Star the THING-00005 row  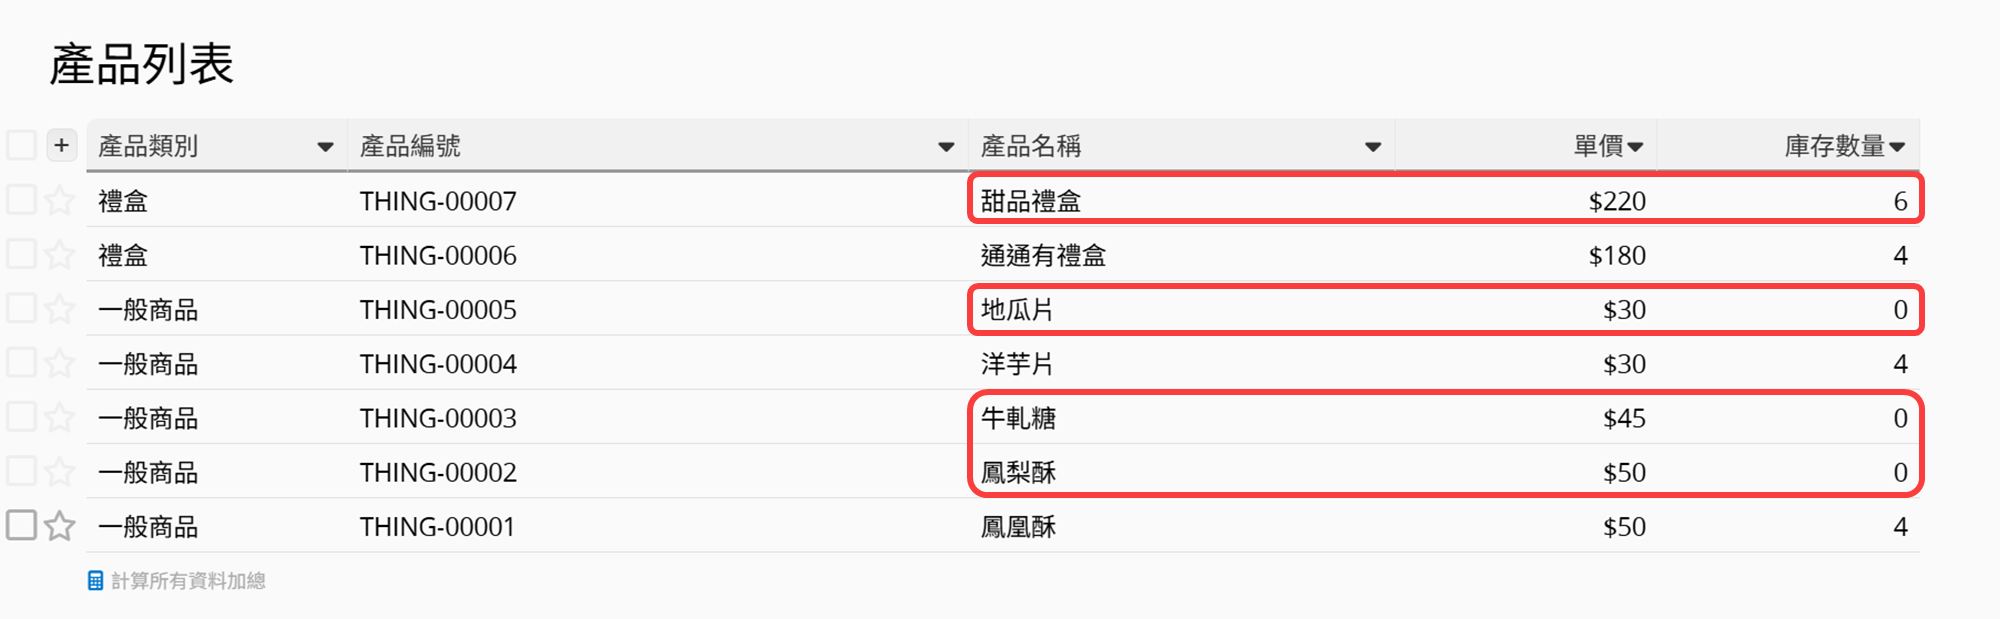(60, 309)
